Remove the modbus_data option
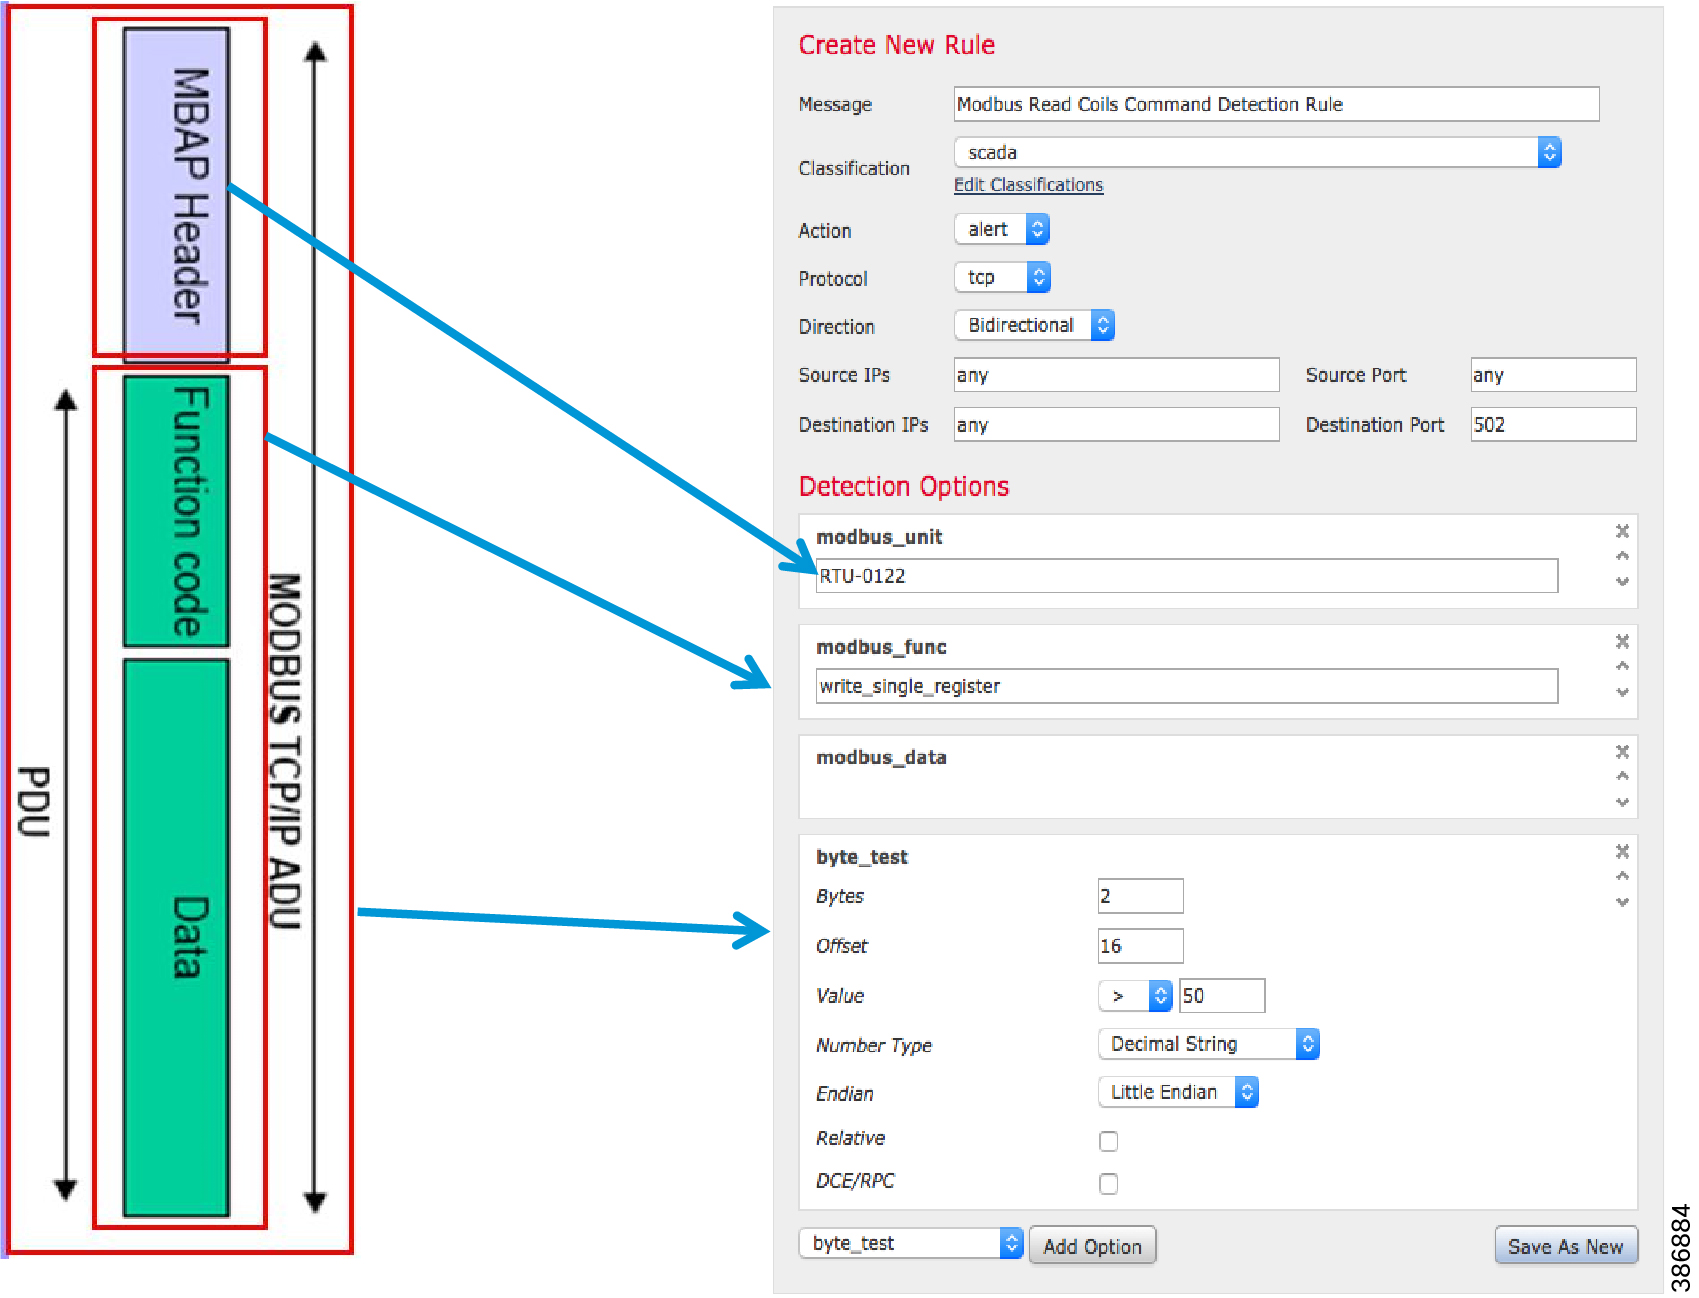Screen dimensions: 1699x1298 (1622, 751)
